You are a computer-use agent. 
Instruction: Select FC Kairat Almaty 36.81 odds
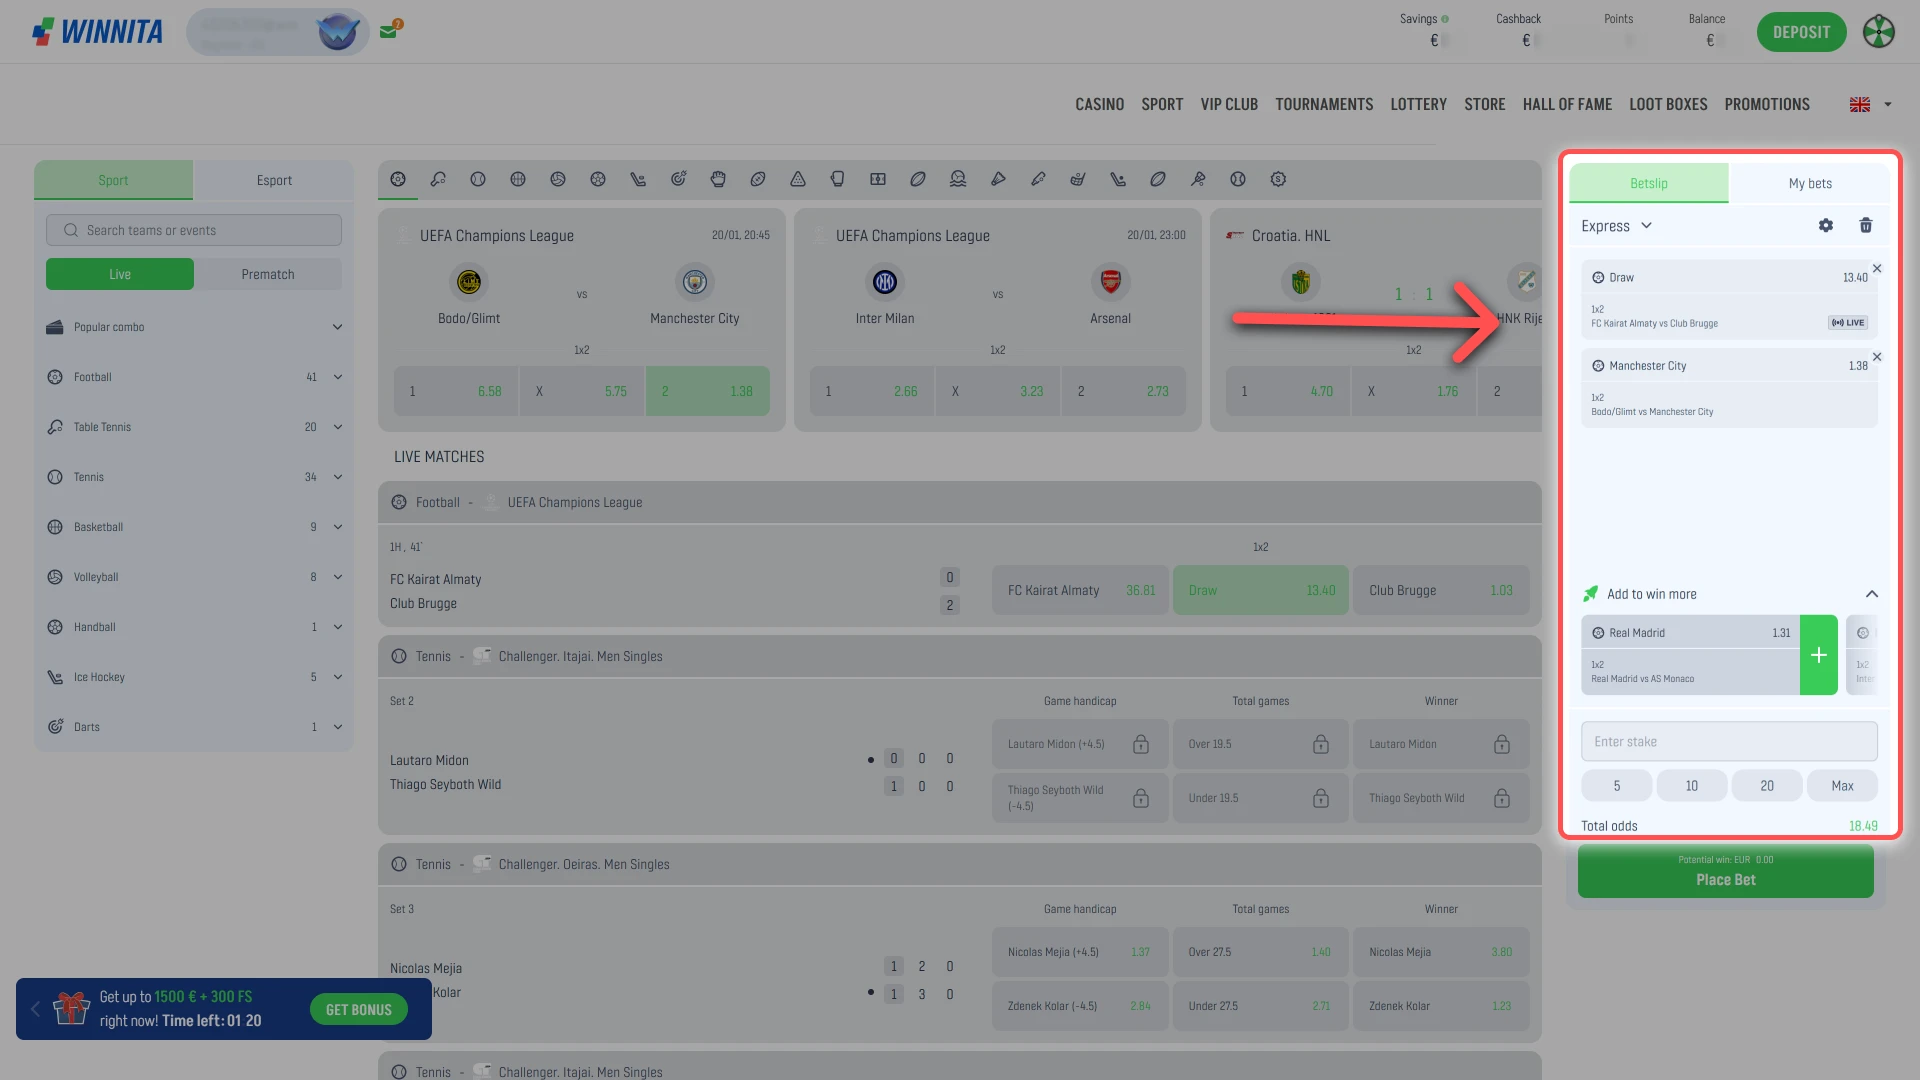click(1080, 591)
